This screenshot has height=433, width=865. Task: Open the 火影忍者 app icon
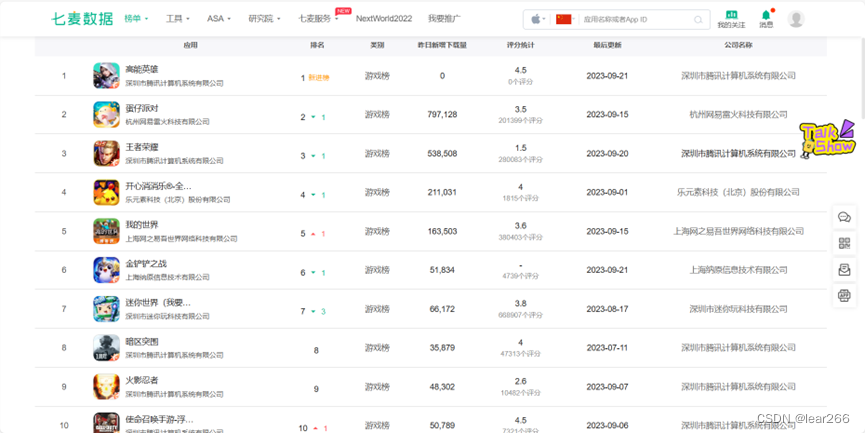(x=106, y=387)
